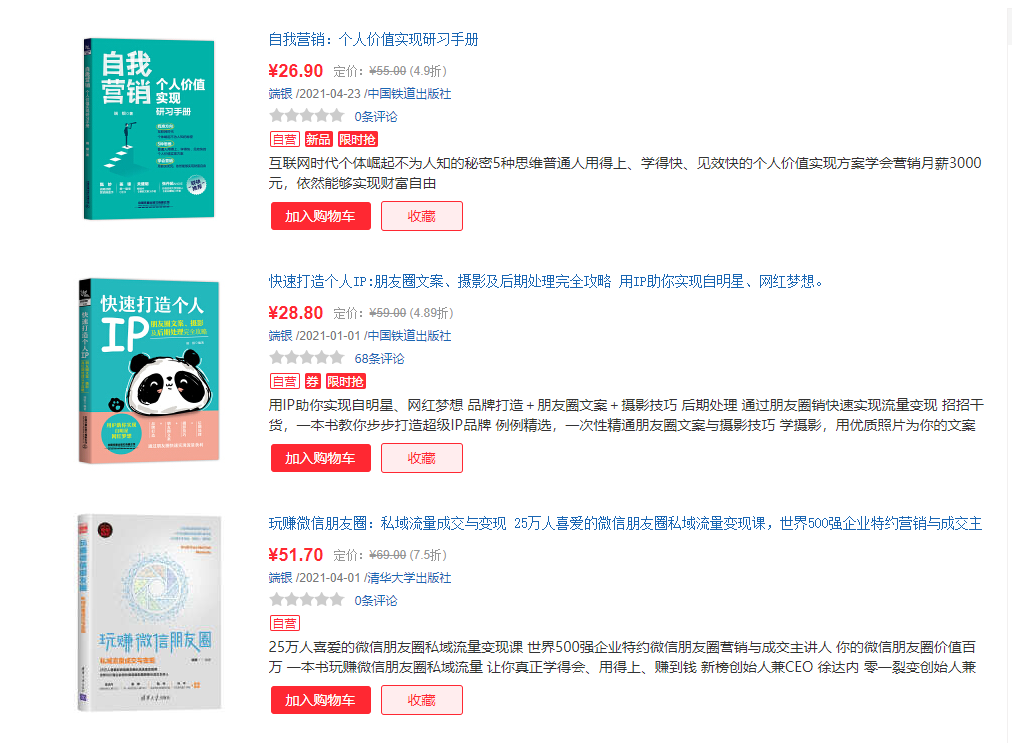Click the 自营 tag on the third book
The image size is (1012, 743).
click(285, 624)
